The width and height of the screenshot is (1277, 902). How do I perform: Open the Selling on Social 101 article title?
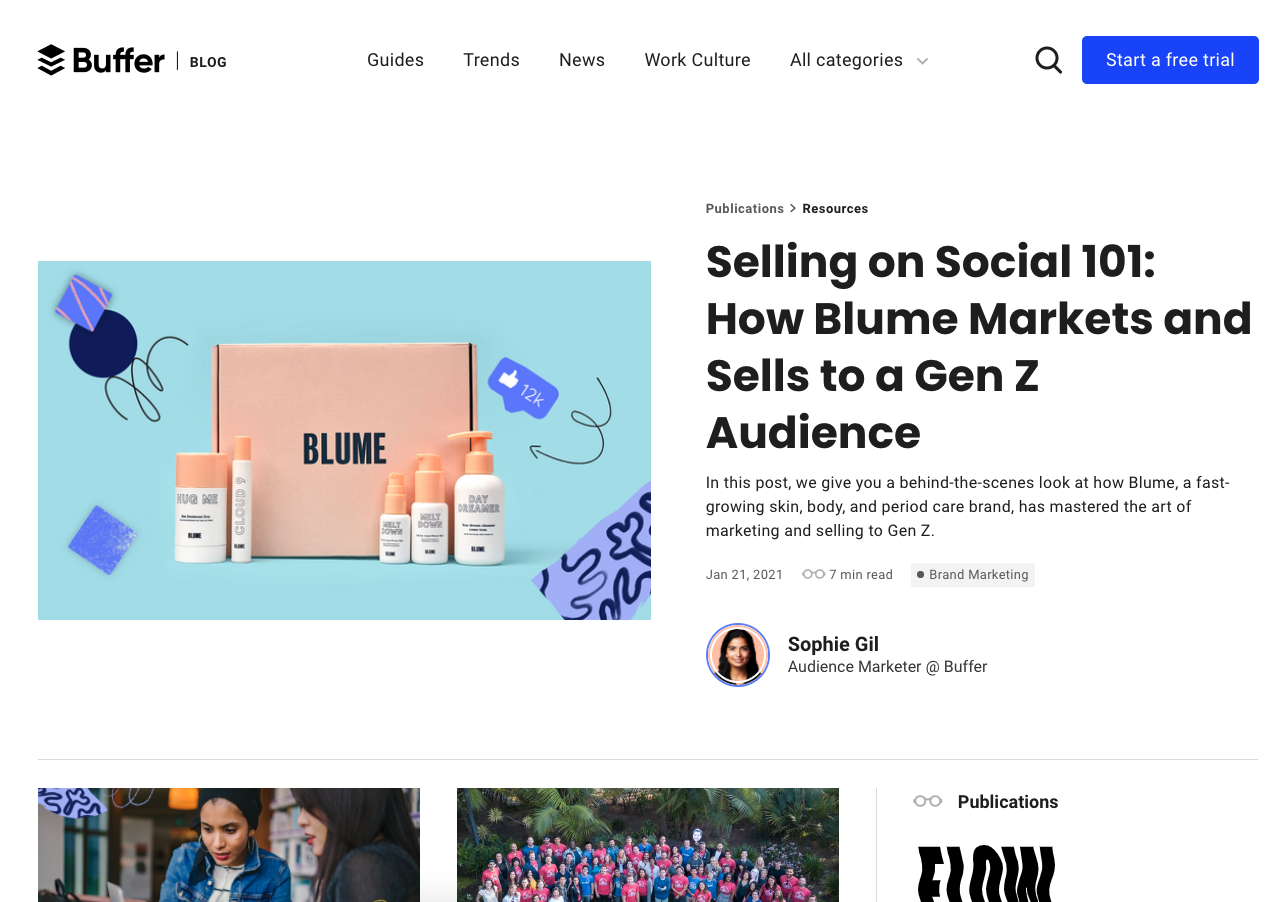coord(979,347)
